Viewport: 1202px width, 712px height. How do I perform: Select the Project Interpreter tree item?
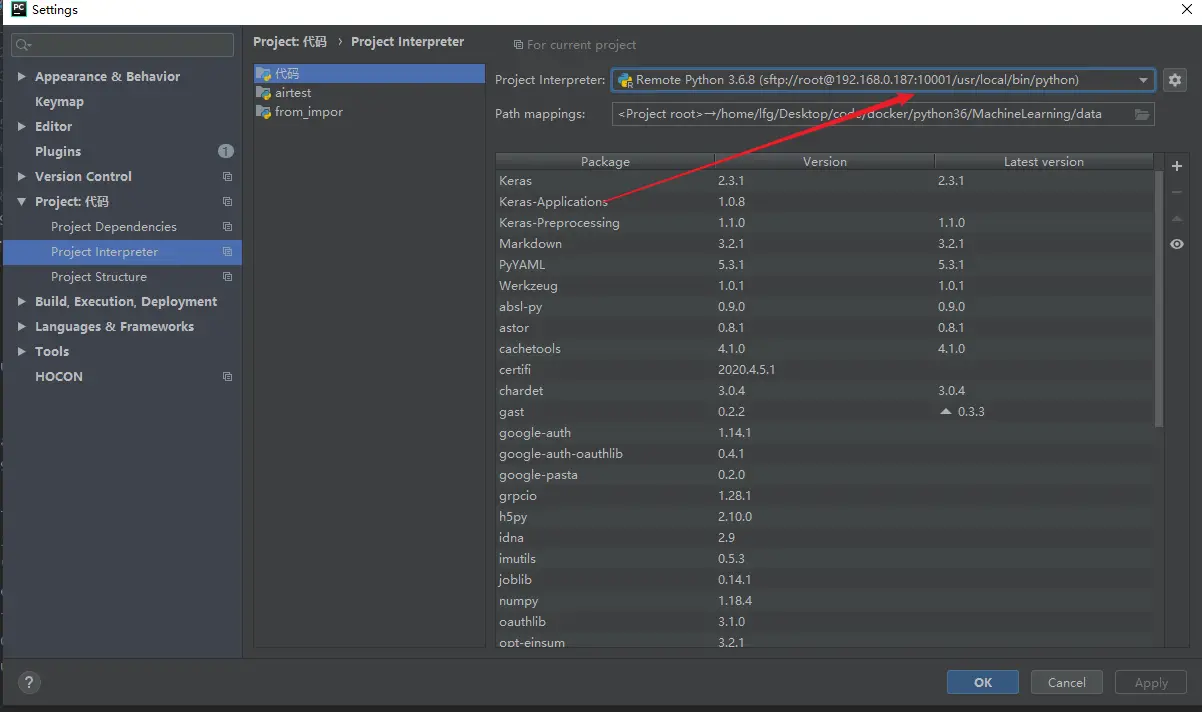pyautogui.click(x=122, y=252)
